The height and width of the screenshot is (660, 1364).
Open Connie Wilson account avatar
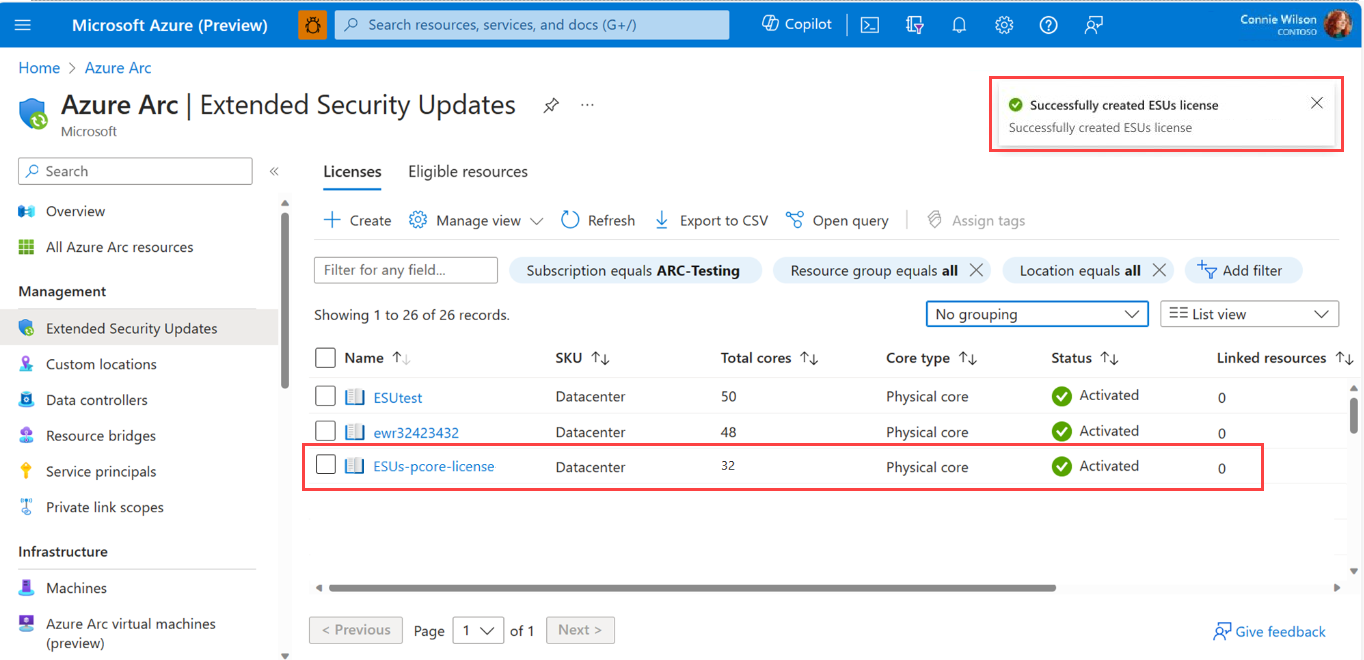pyautogui.click(x=1338, y=25)
